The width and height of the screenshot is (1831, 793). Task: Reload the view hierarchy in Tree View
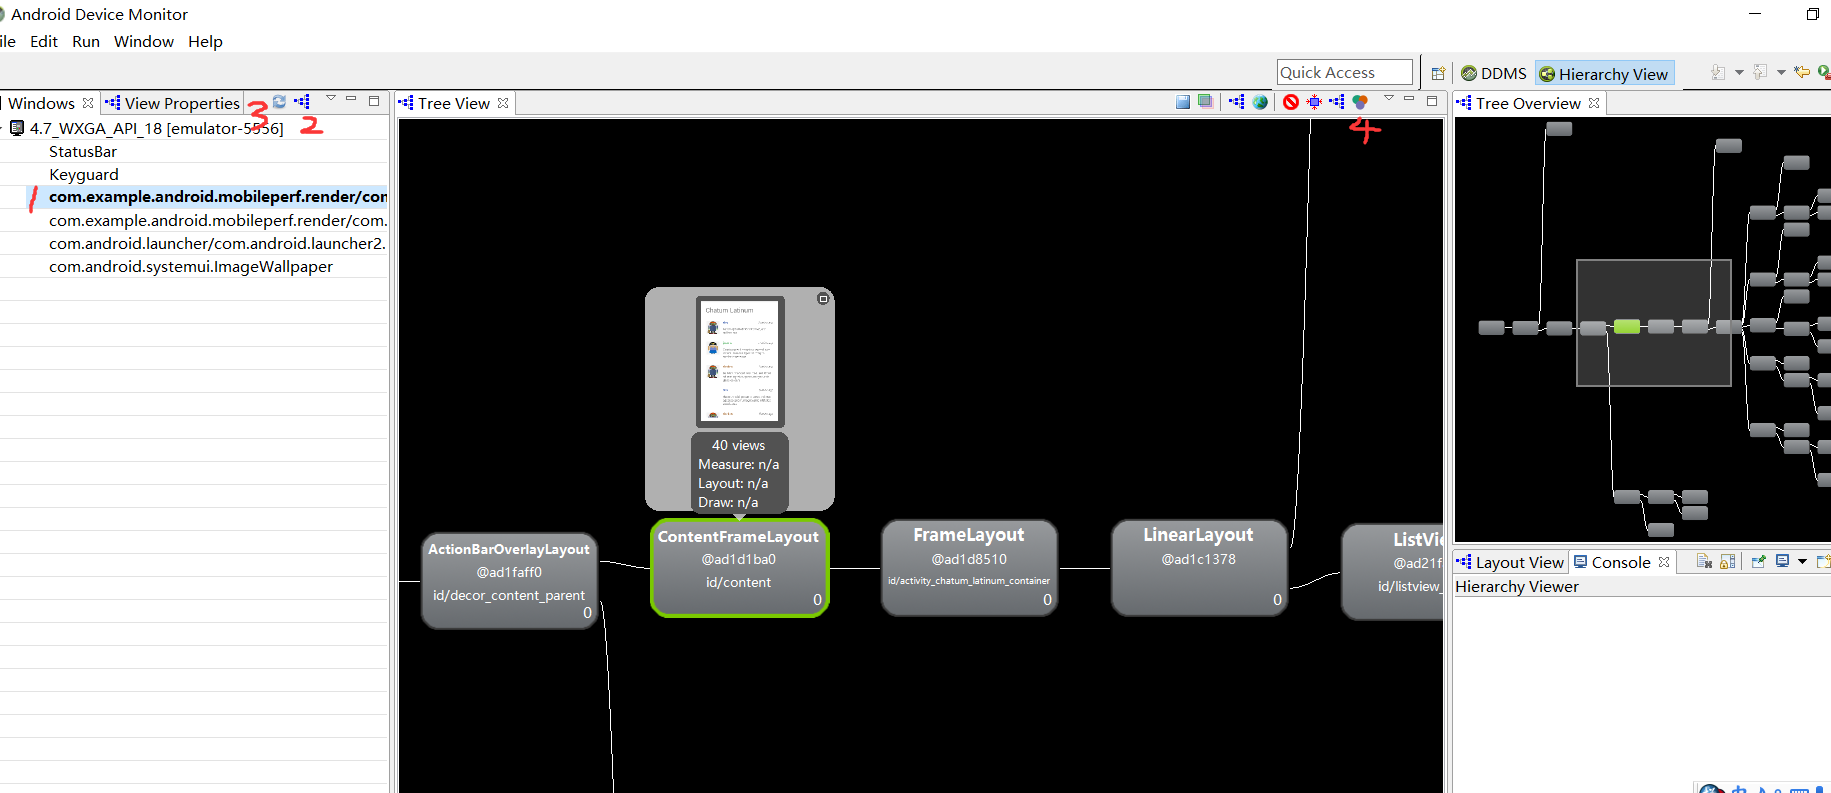tap(1237, 102)
